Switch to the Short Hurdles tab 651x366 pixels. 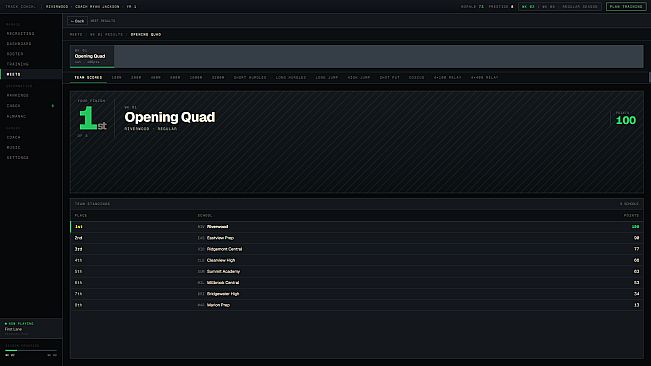pos(250,78)
